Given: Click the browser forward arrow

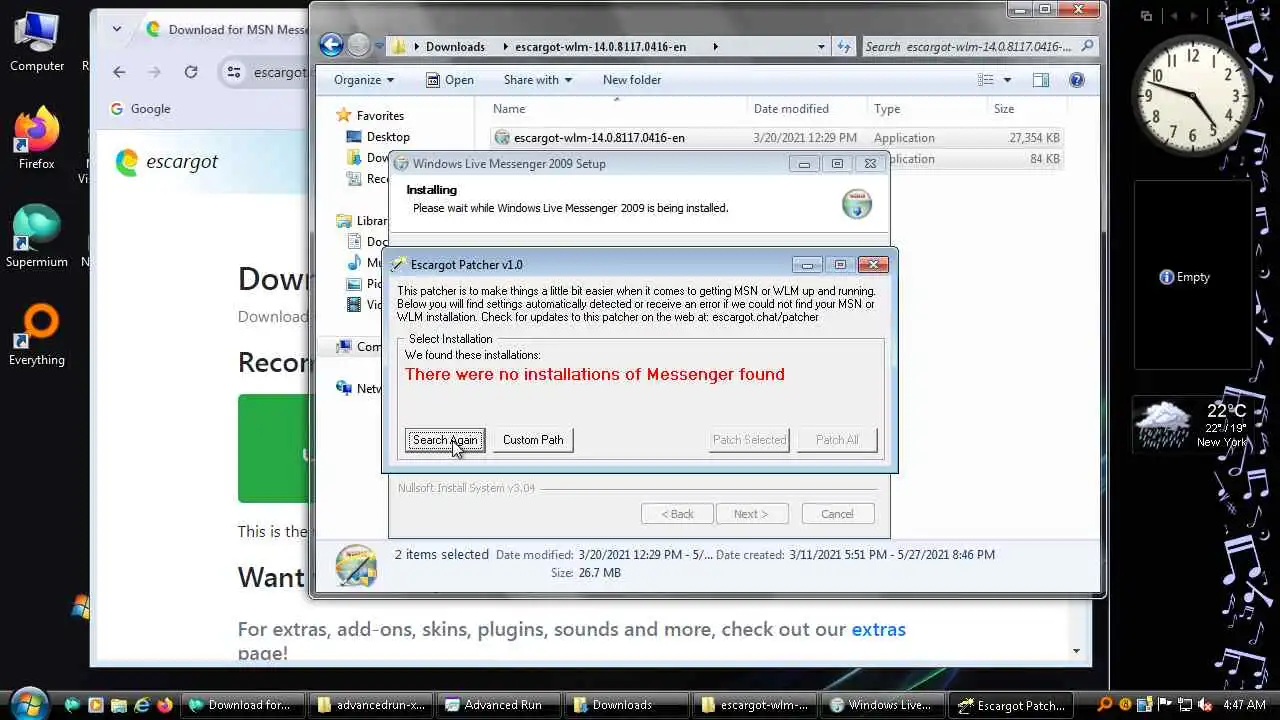Looking at the screenshot, I should (154, 72).
